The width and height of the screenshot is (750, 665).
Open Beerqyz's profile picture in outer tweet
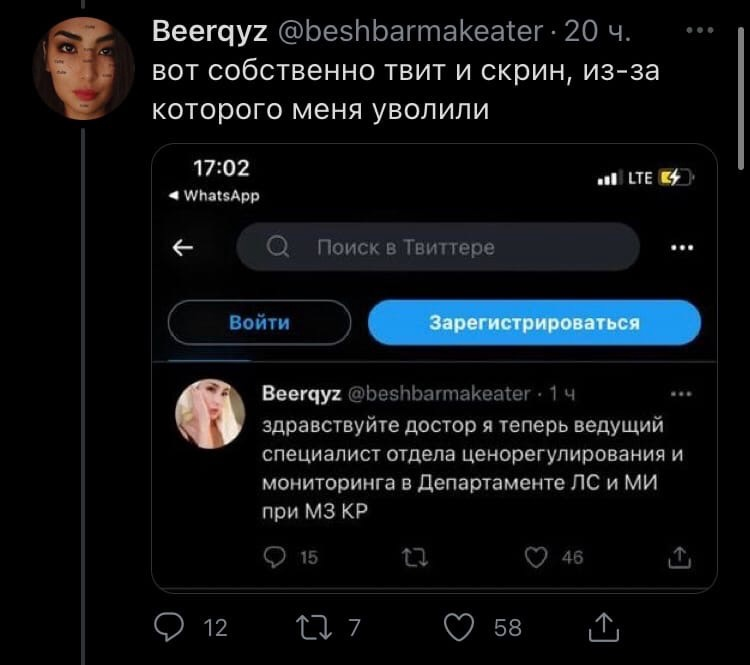[83, 70]
